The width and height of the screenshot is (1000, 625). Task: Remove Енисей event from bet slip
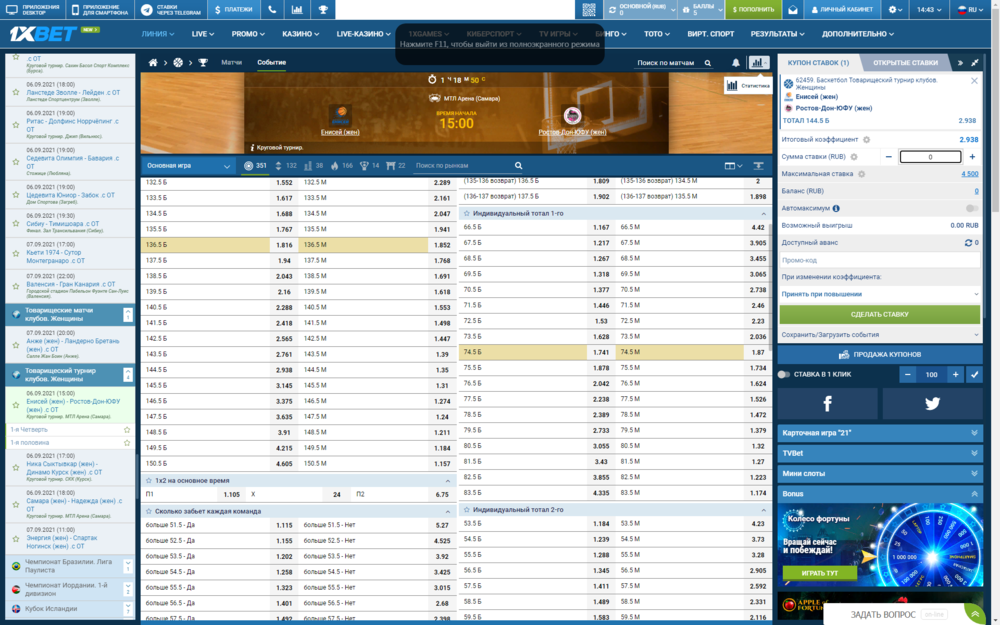tap(974, 81)
